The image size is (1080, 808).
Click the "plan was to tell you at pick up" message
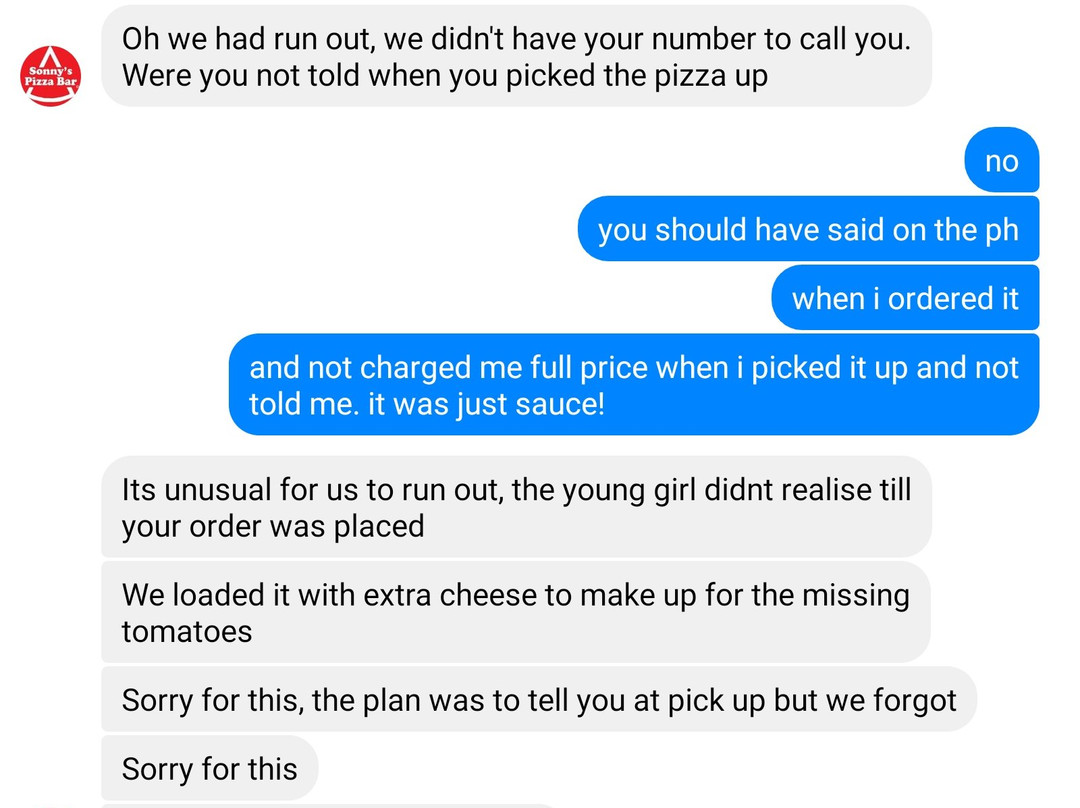(x=538, y=700)
